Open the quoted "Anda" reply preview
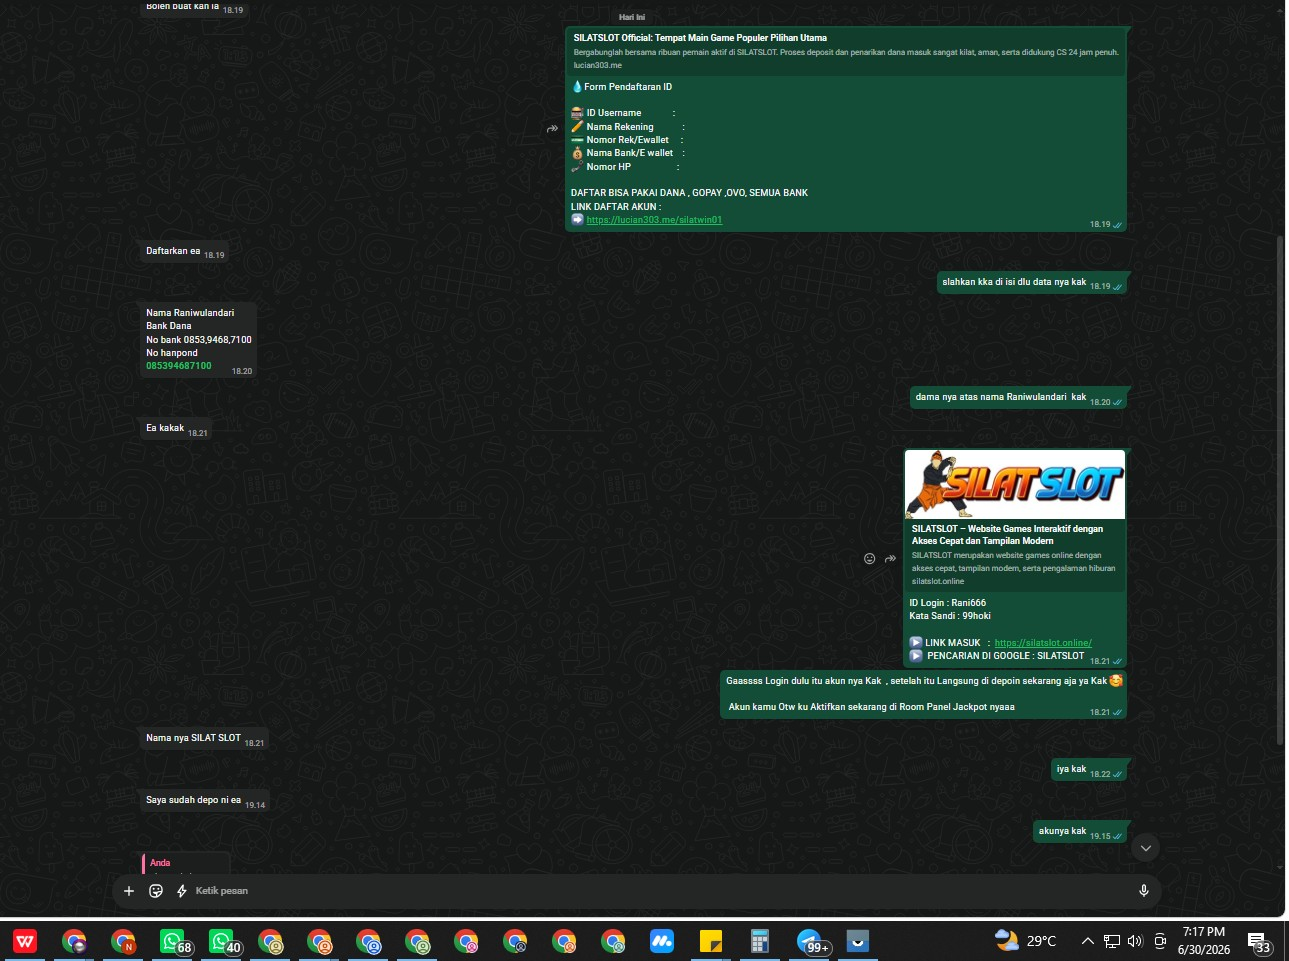Viewport: 1289px width, 961px height. pos(186,864)
